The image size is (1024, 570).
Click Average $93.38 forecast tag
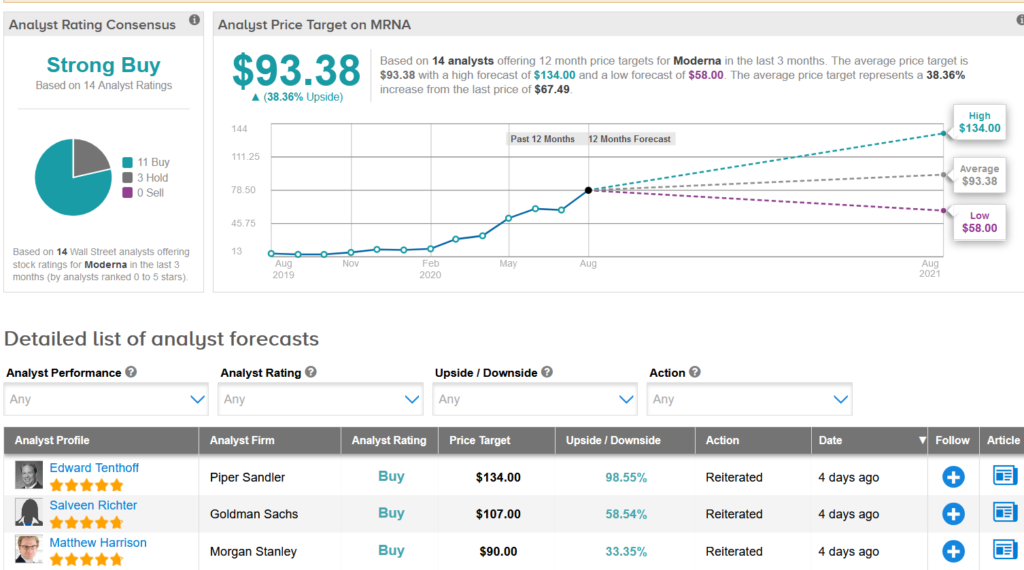(x=980, y=175)
